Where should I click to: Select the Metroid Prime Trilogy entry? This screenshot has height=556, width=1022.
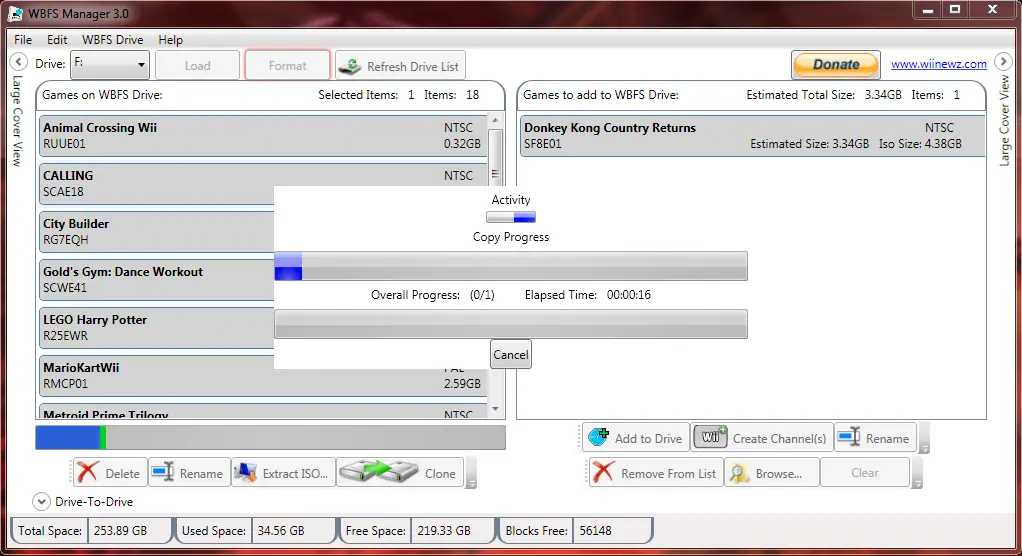click(263, 411)
